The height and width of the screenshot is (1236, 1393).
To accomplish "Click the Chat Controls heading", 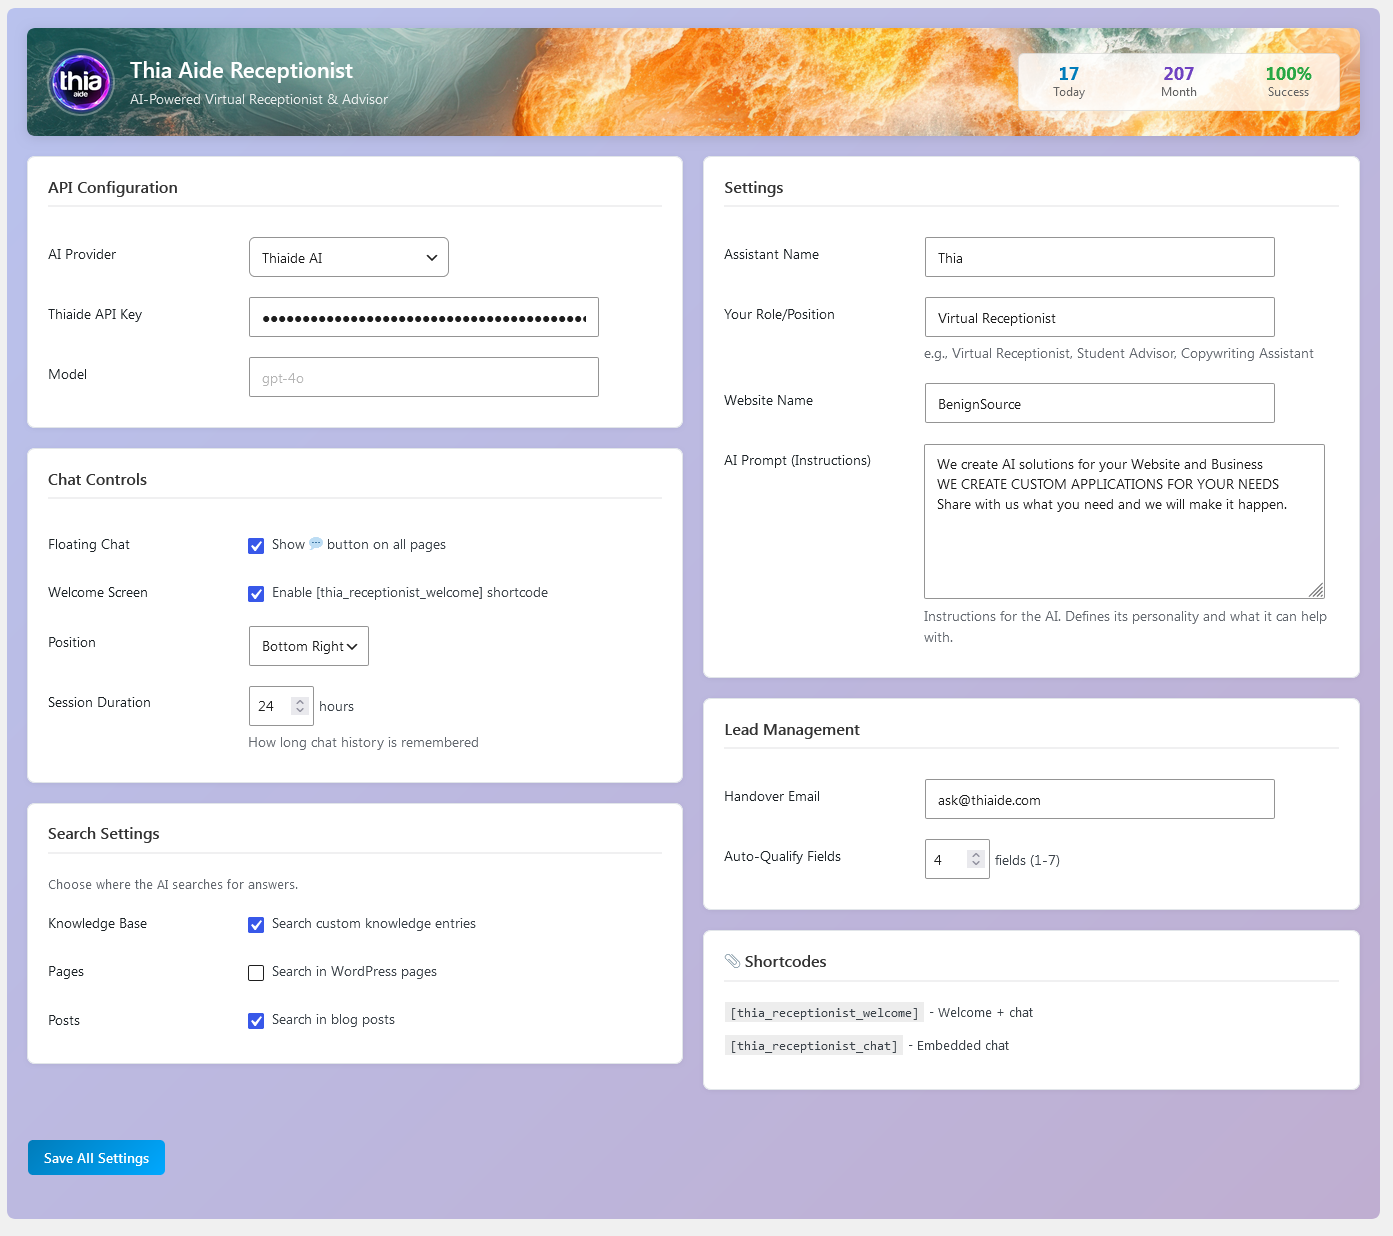I will pyautogui.click(x=97, y=479).
